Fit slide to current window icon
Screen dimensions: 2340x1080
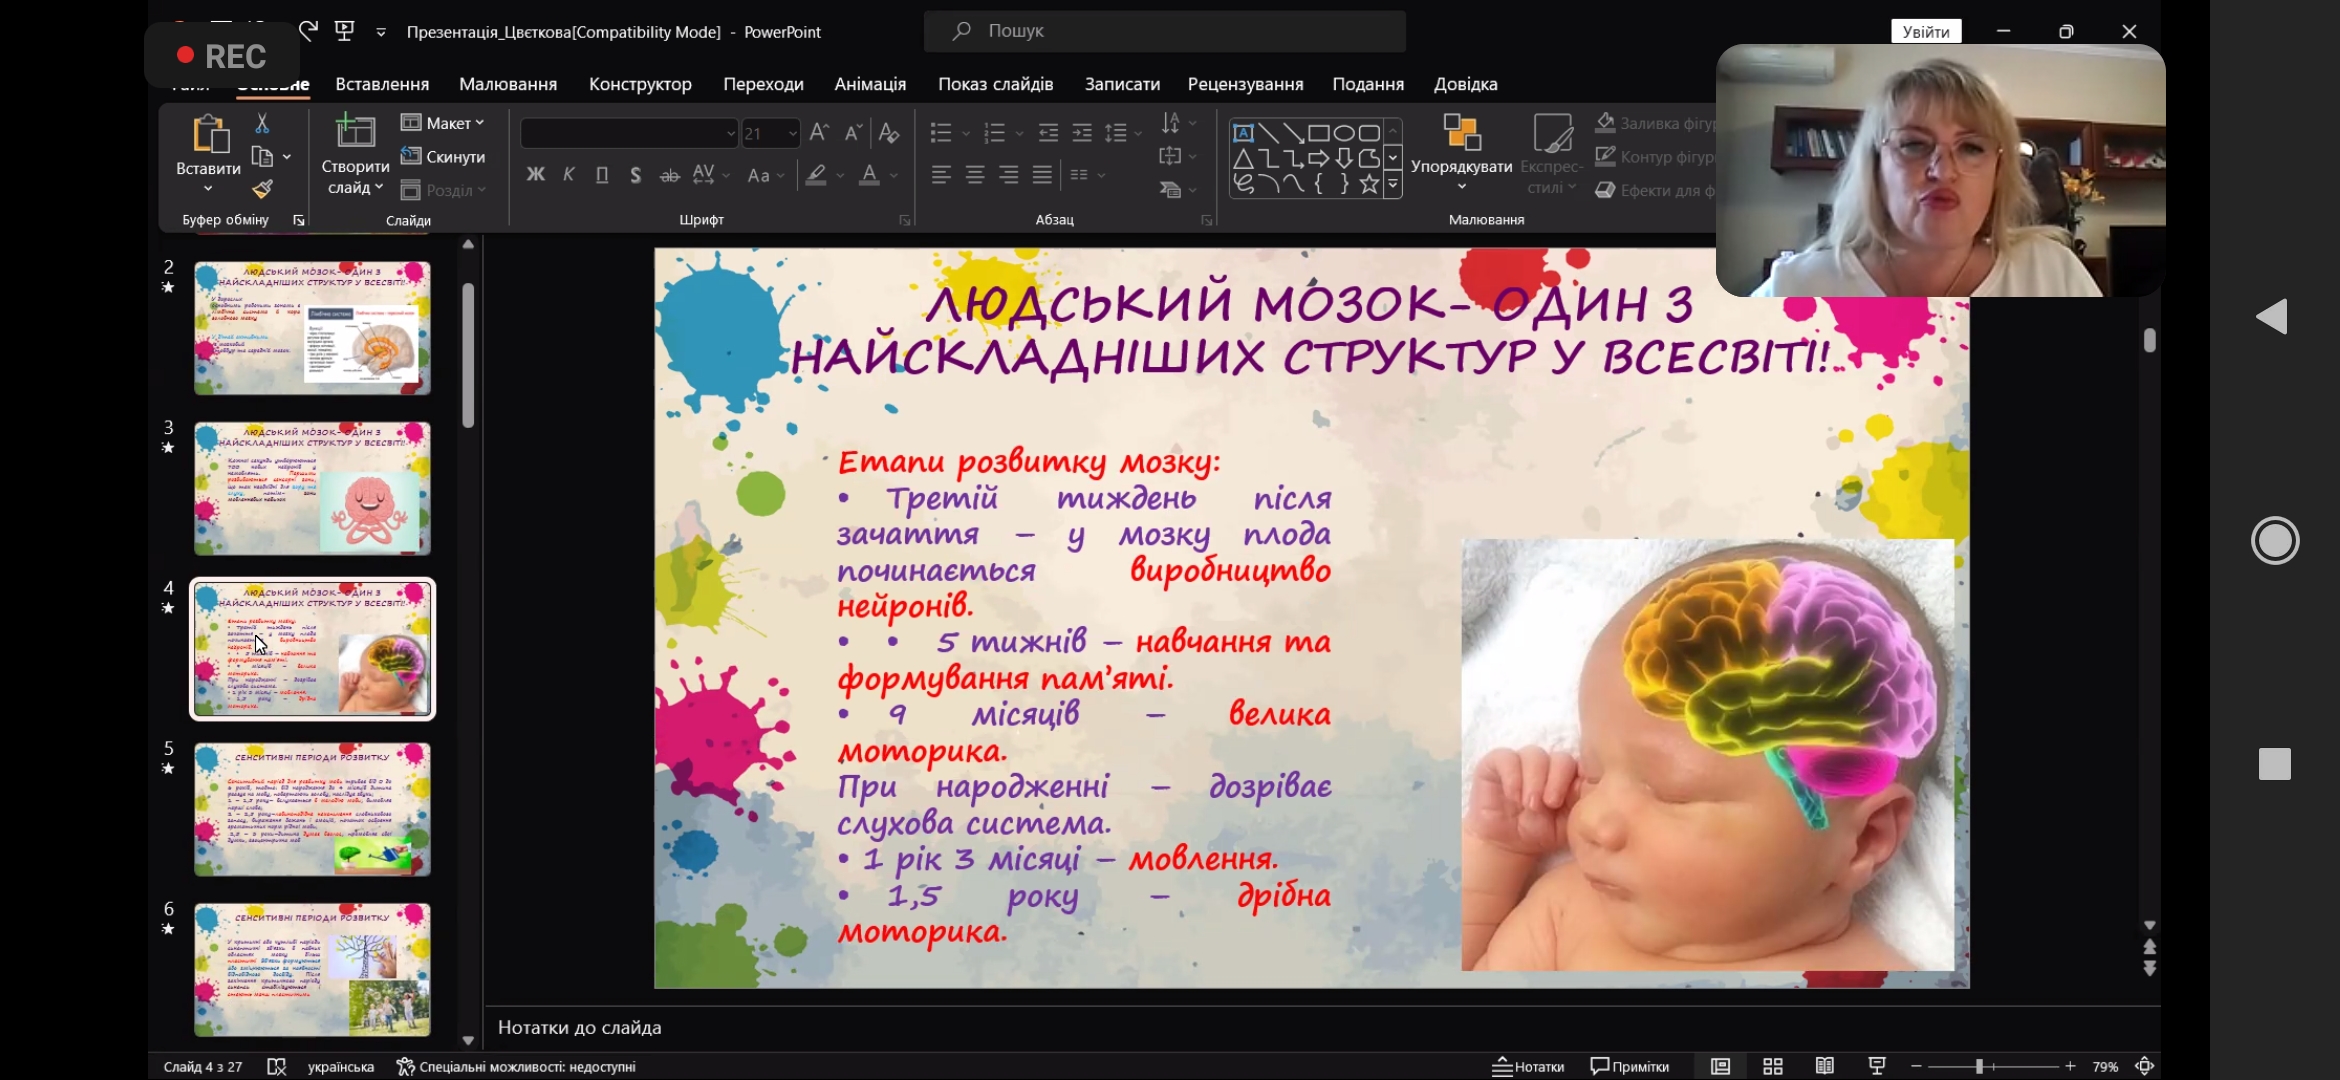pyautogui.click(x=2145, y=1066)
